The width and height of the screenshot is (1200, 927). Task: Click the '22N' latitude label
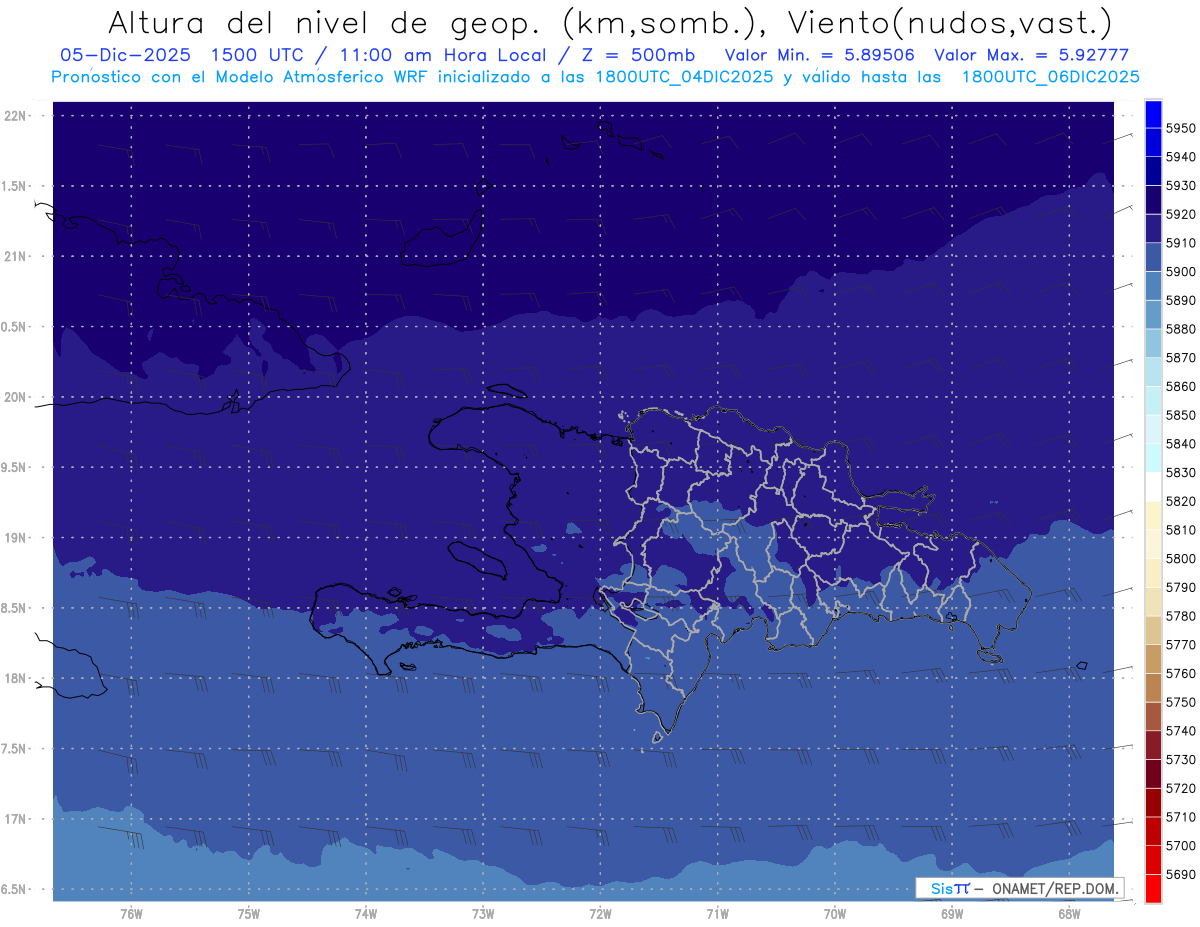coord(17,116)
